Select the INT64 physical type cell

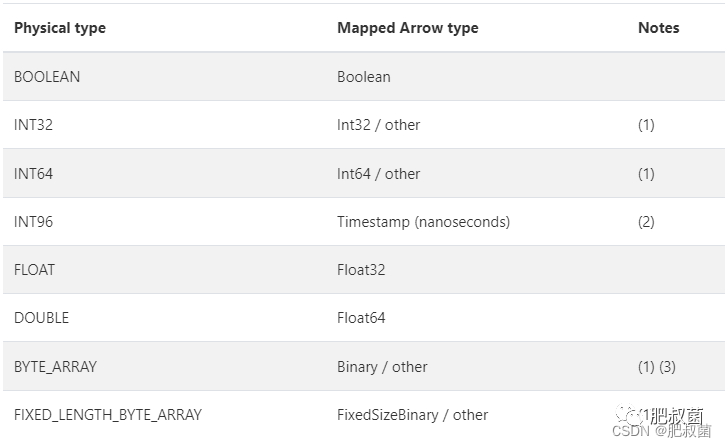click(x=34, y=174)
